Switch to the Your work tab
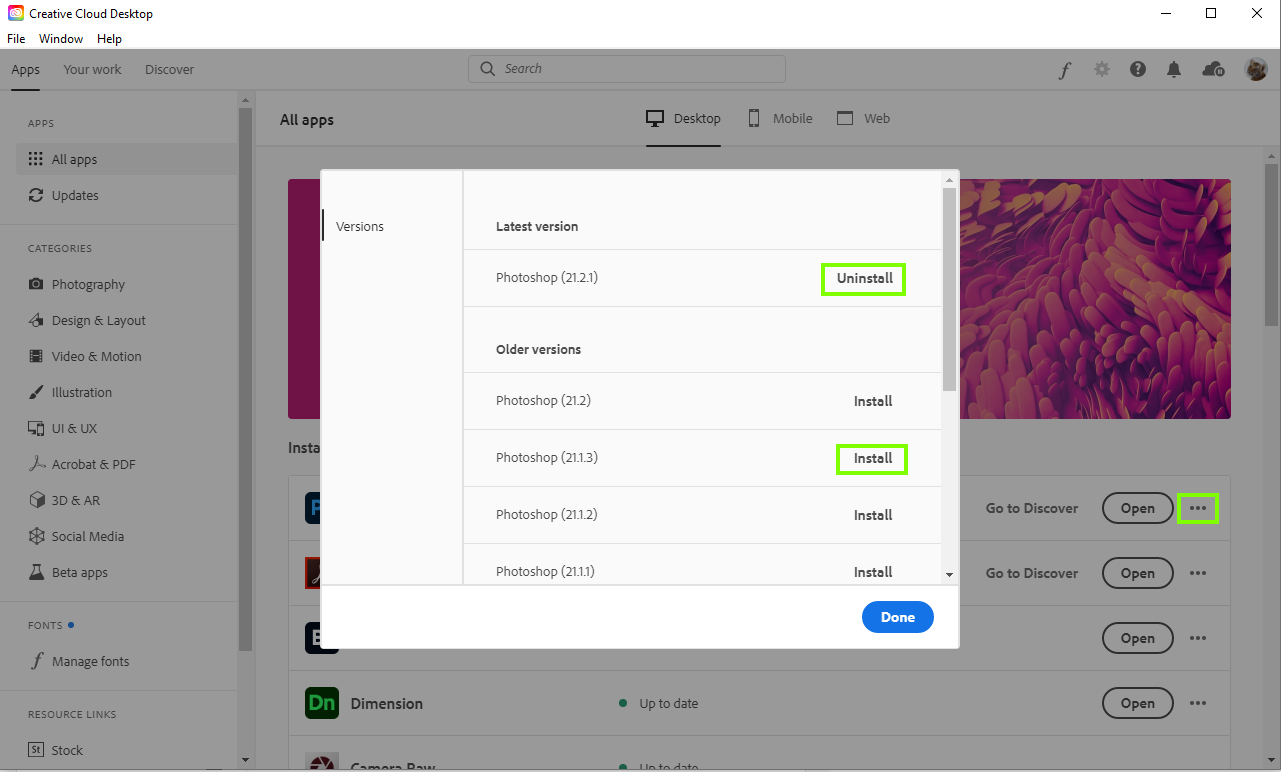The image size is (1281, 772). click(x=92, y=69)
